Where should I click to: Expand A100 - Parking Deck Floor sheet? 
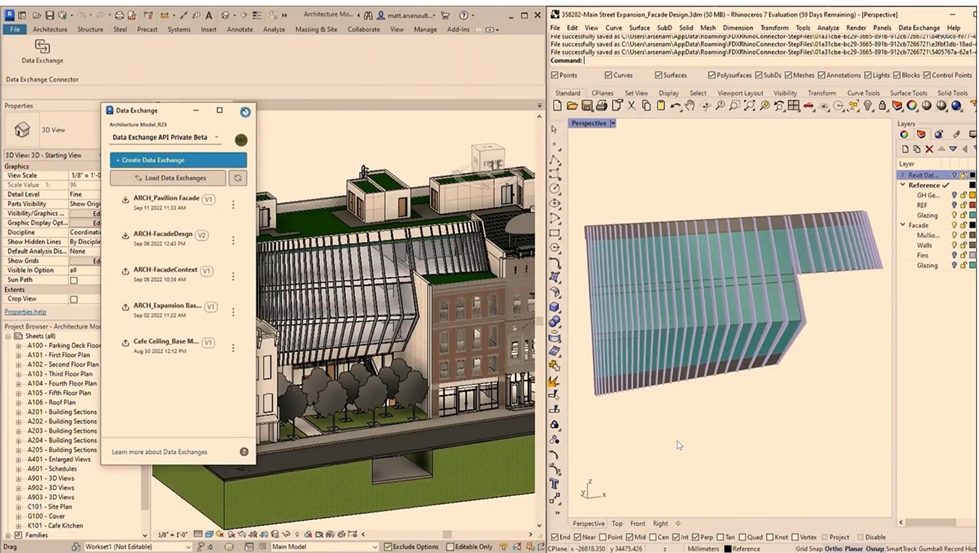[19, 345]
